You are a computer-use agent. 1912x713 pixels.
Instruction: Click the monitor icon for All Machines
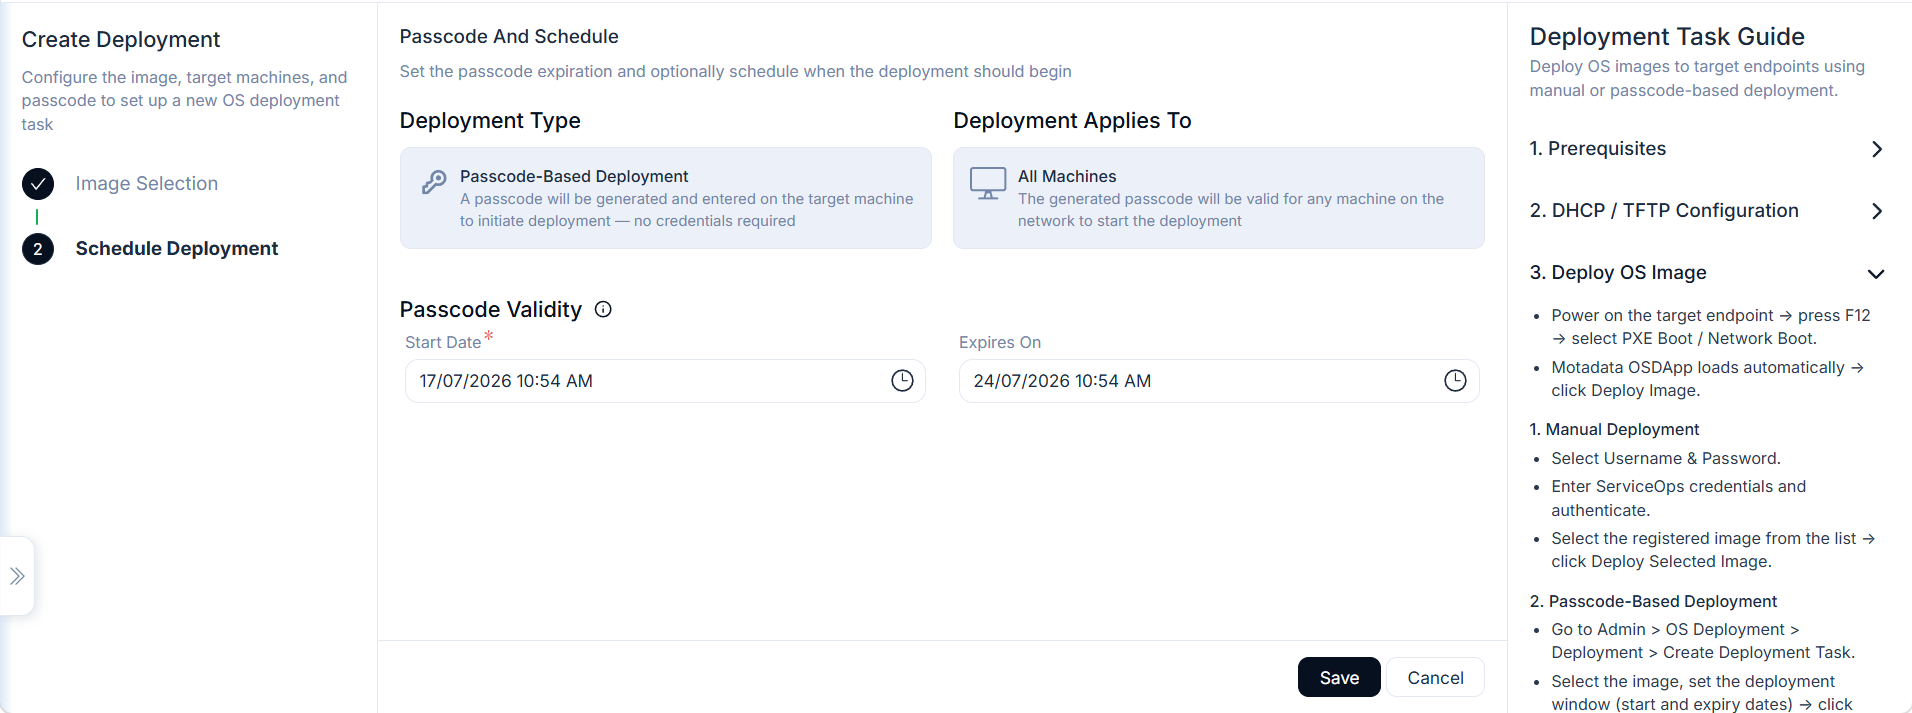988,183
